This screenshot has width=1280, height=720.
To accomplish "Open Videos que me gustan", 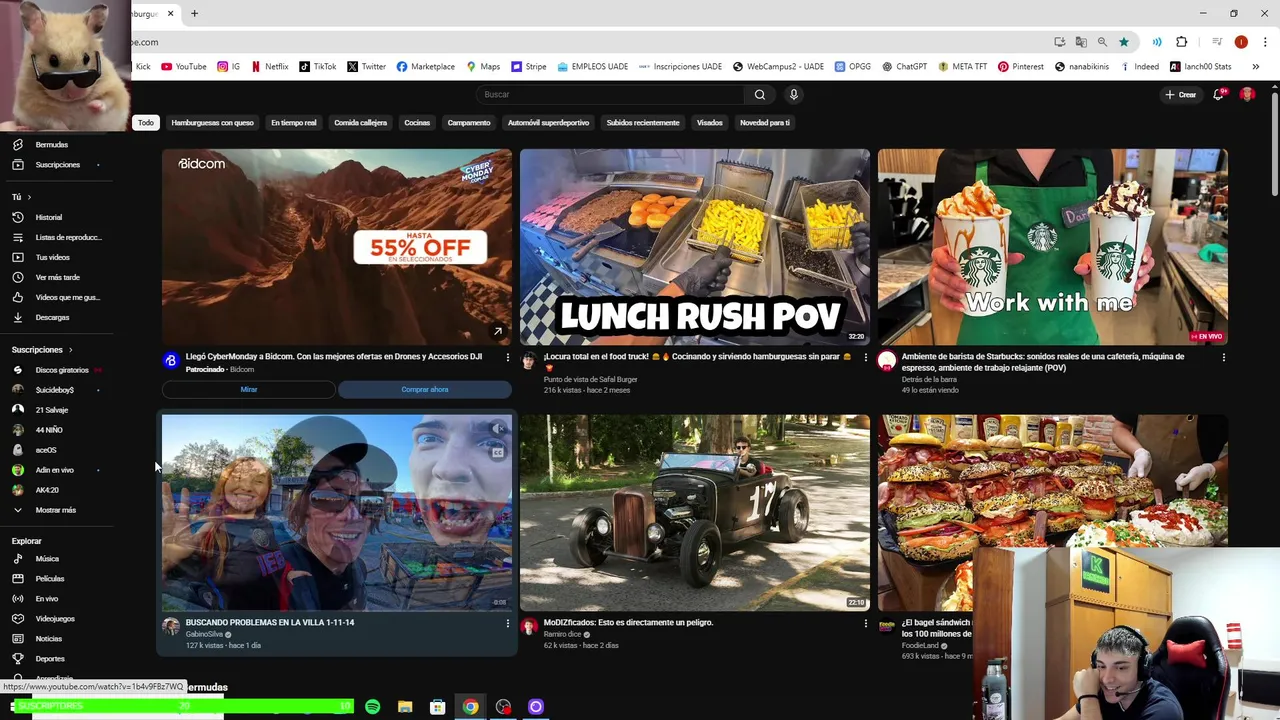I will 57,297.
